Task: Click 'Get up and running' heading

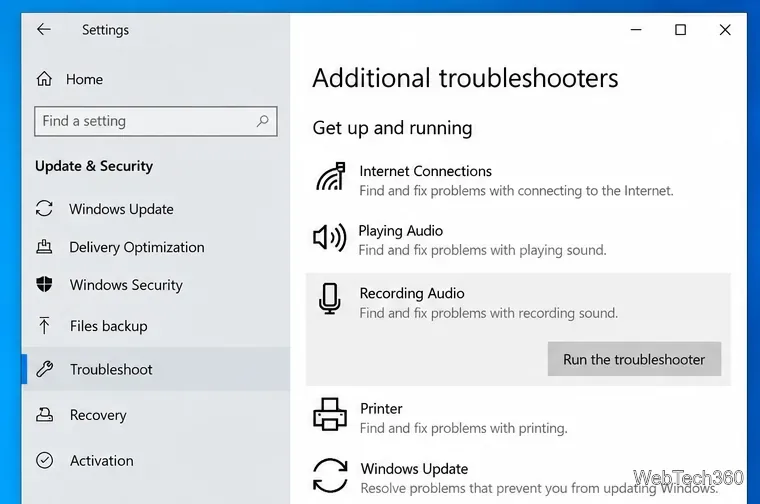Action: pyautogui.click(x=392, y=128)
